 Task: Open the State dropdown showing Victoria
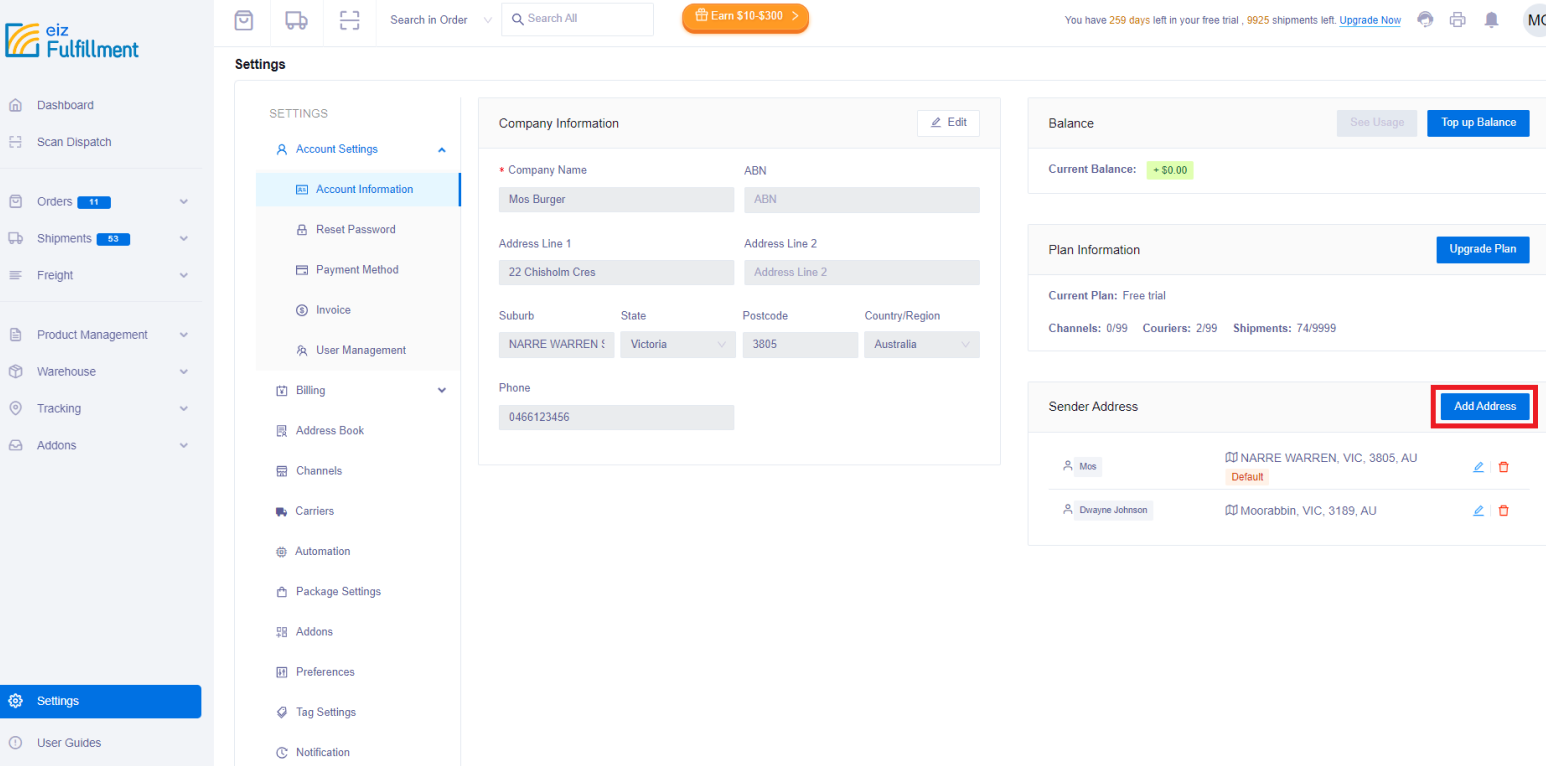(678, 344)
